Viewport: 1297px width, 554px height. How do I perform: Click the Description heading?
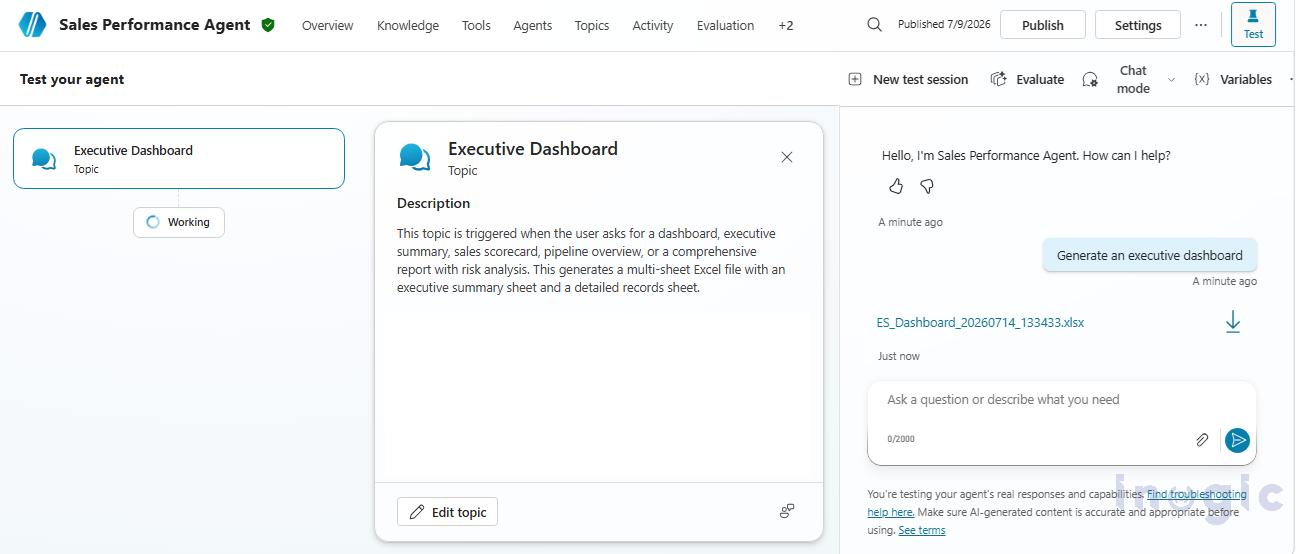click(433, 203)
